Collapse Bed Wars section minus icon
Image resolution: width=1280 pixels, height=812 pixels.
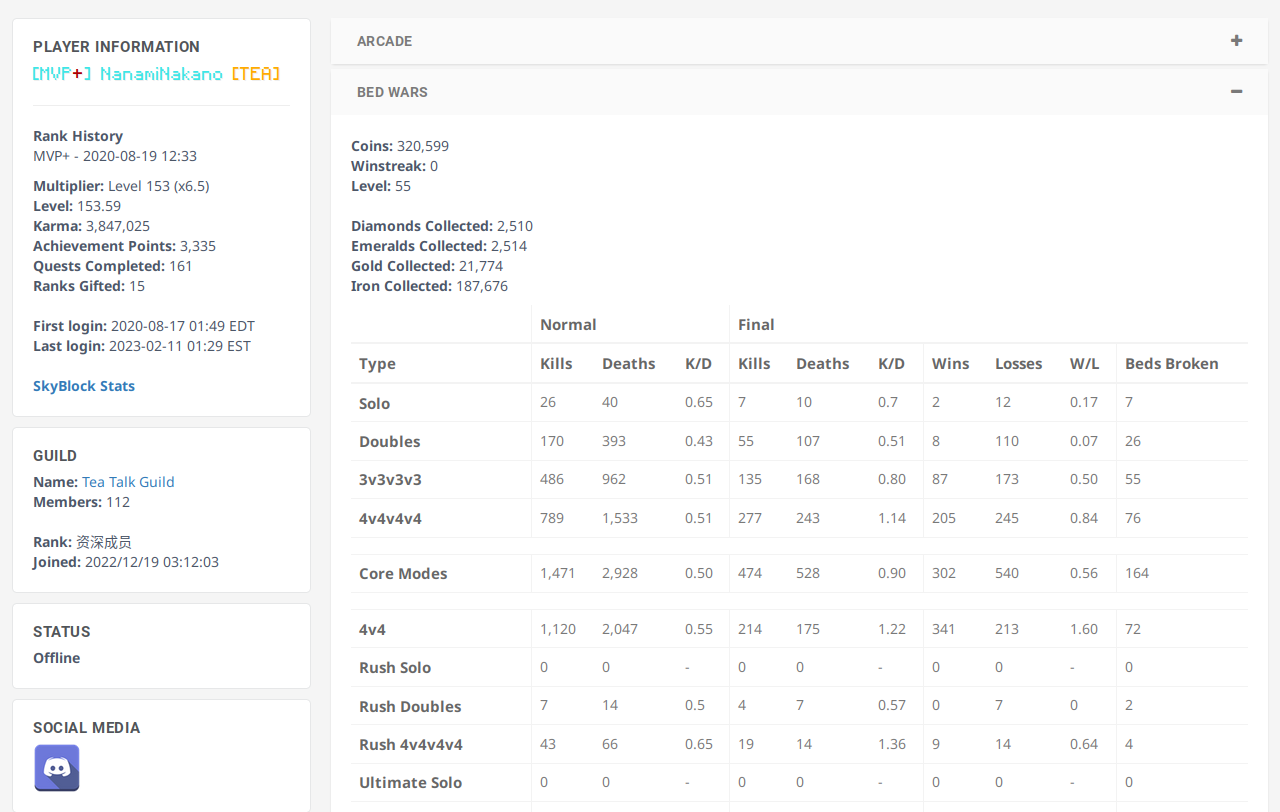coord(1236,92)
